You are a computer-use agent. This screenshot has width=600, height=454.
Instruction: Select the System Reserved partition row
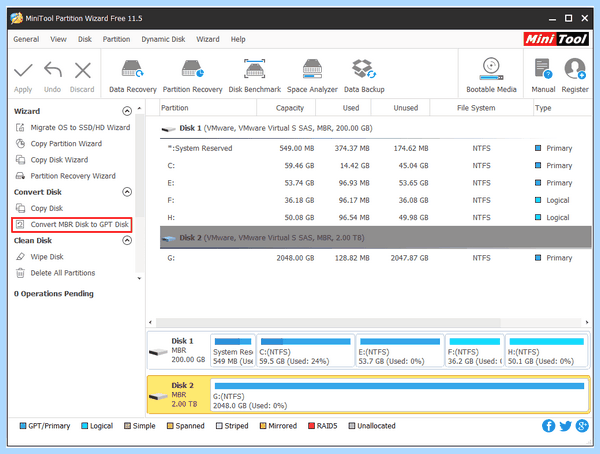coord(375,148)
